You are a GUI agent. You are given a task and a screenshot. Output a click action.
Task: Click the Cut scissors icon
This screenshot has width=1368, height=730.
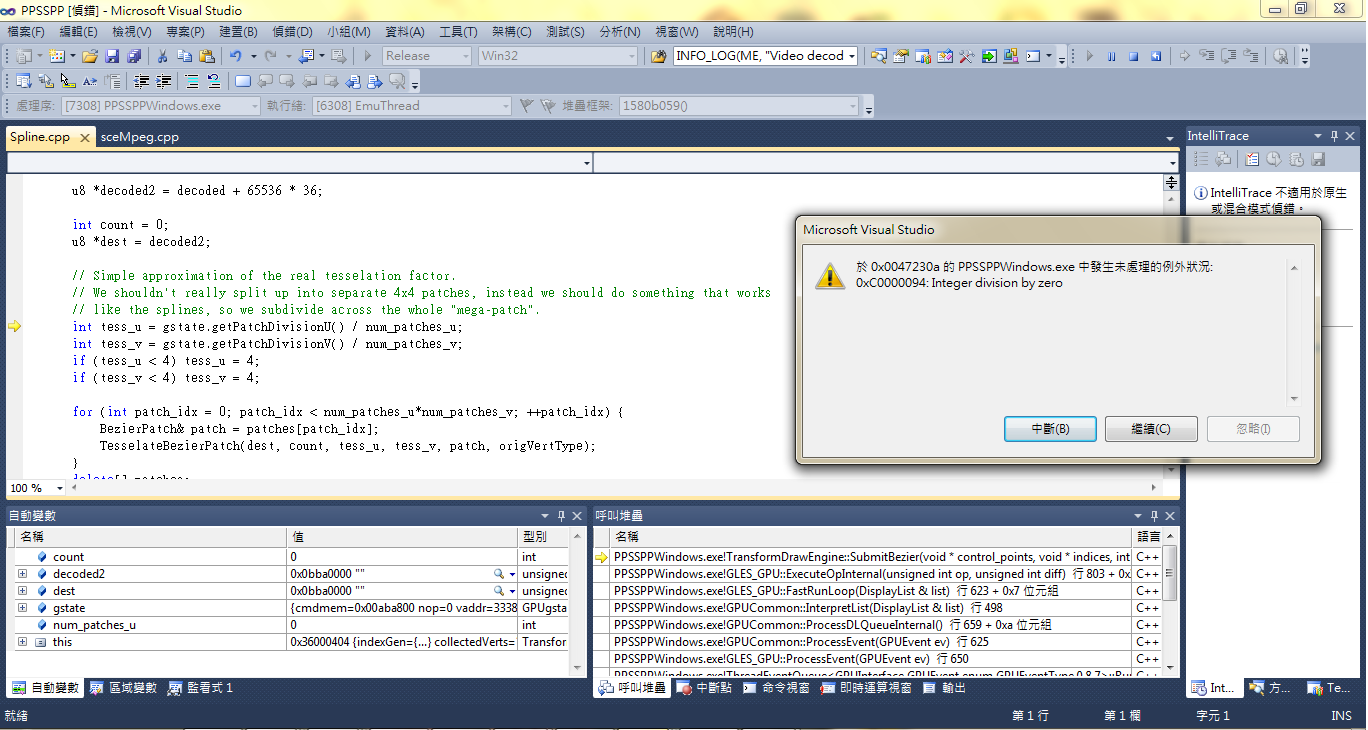[x=162, y=56]
